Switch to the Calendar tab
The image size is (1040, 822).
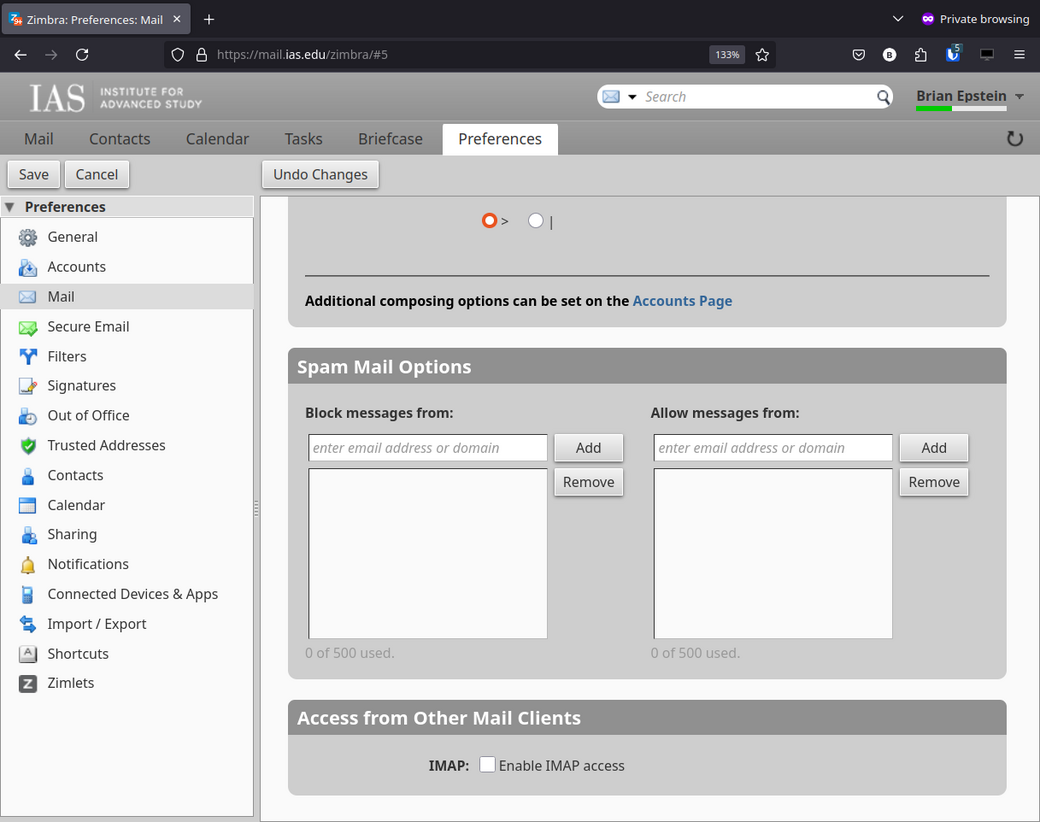pyautogui.click(x=217, y=139)
